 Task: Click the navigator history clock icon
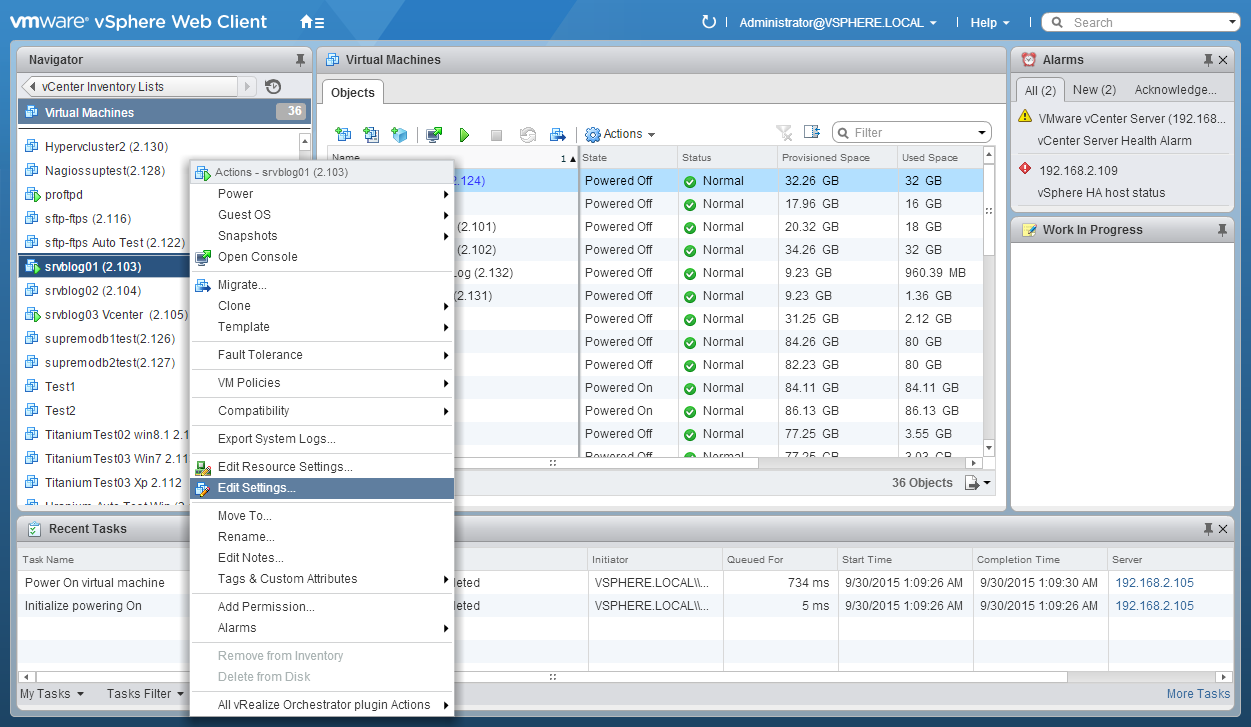pos(273,87)
